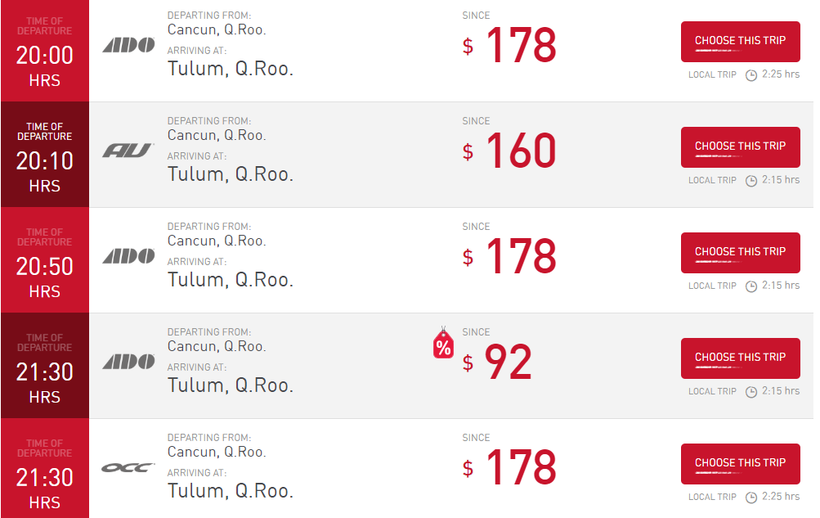Screen dimensions: 820x518
Task: Click the OCC bus line logo
Action: click(128, 467)
